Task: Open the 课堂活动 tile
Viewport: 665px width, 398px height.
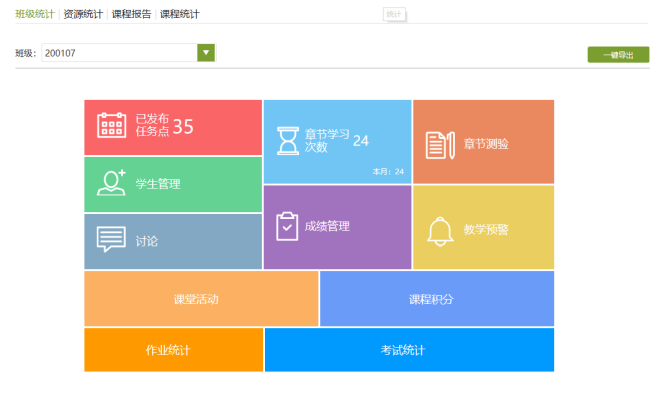Action: click(x=201, y=299)
